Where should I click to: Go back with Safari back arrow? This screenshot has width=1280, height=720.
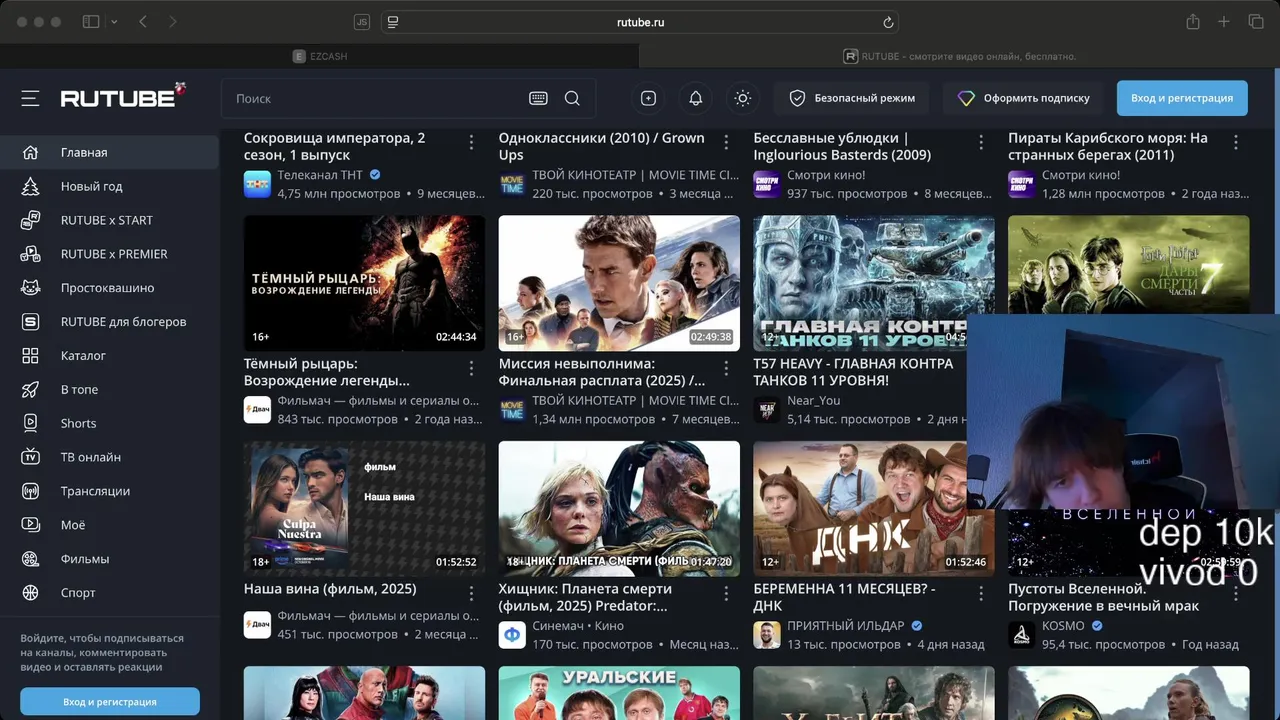click(143, 22)
